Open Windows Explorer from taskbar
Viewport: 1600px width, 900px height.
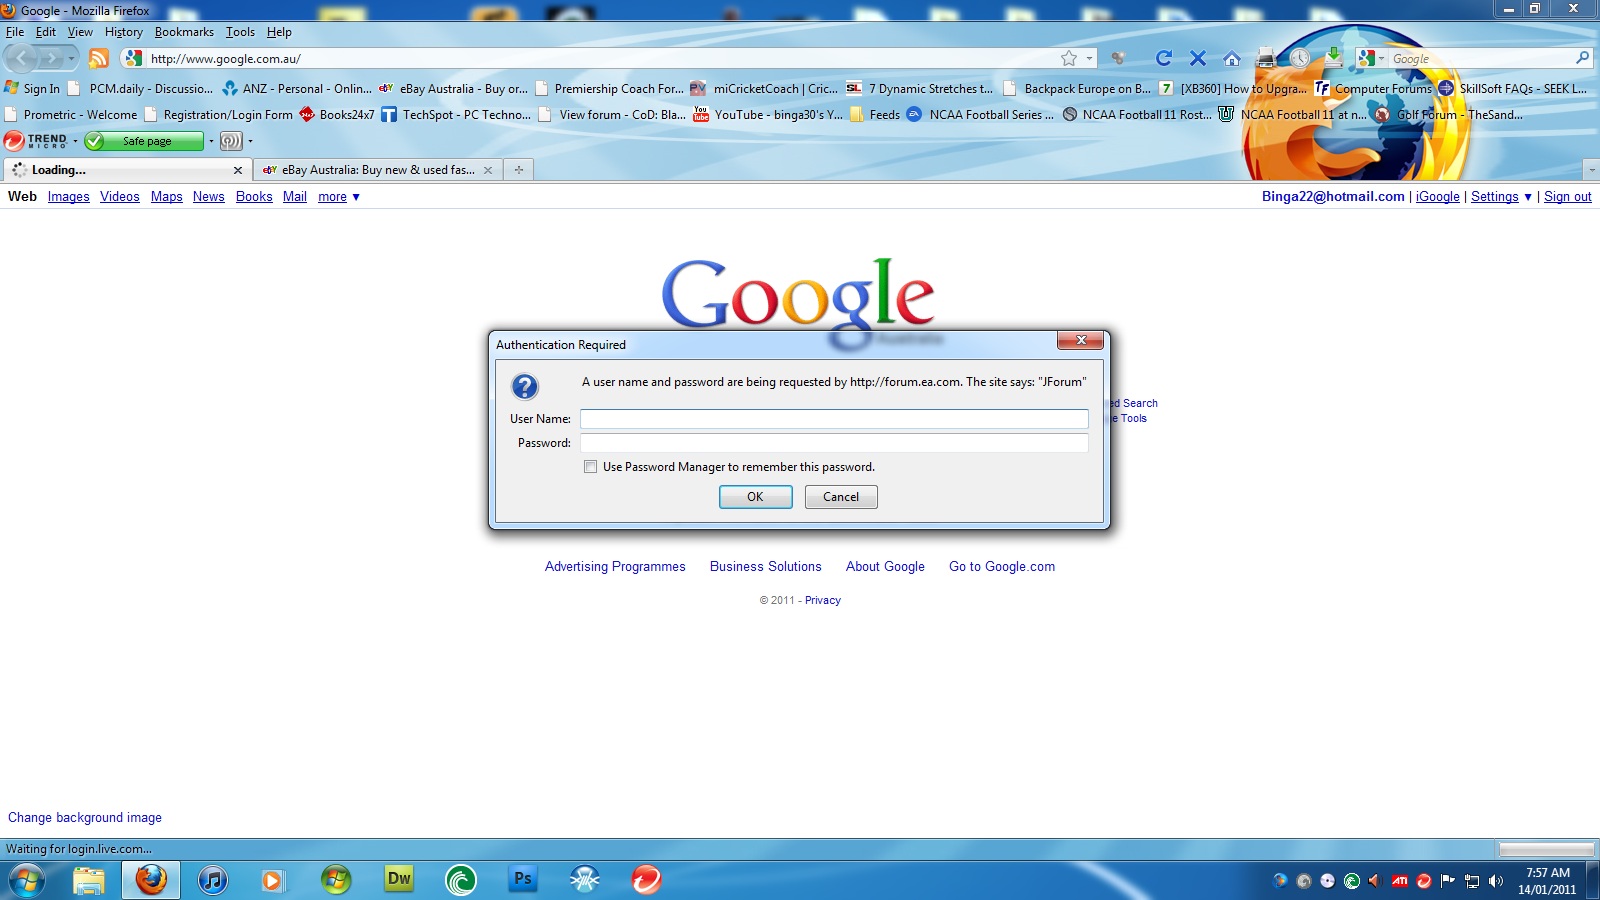tap(89, 880)
